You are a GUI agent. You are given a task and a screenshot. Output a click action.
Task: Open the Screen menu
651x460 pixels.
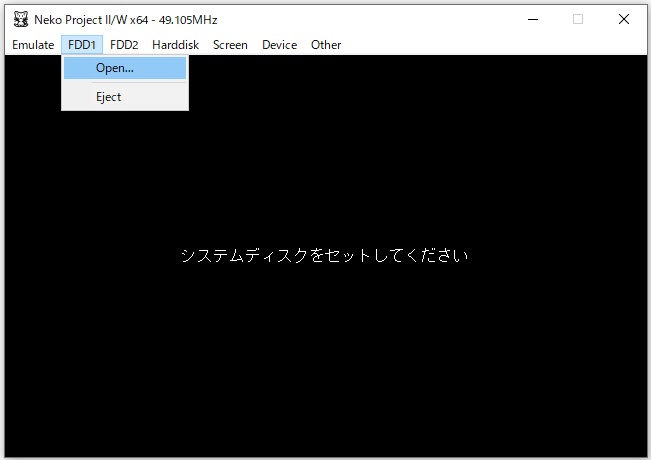pos(230,45)
